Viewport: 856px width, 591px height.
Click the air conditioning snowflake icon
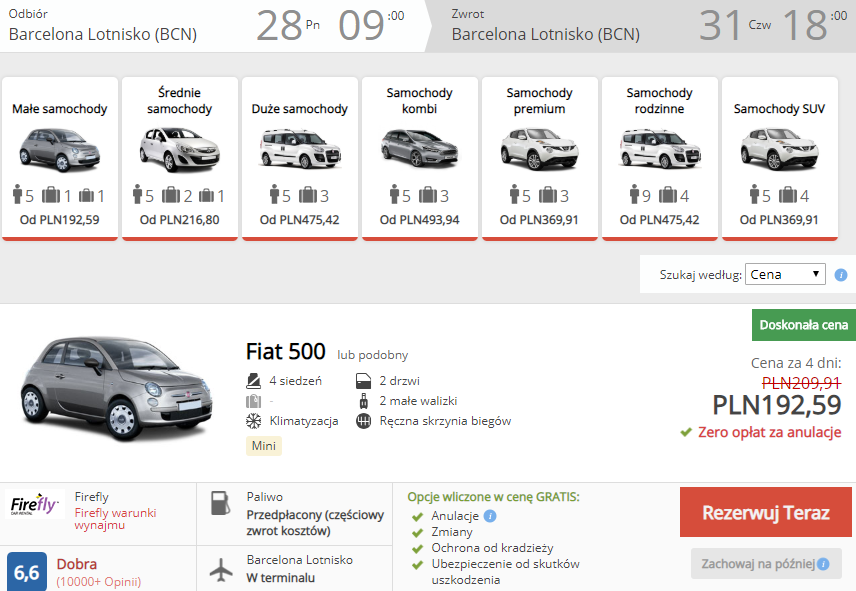click(253, 421)
